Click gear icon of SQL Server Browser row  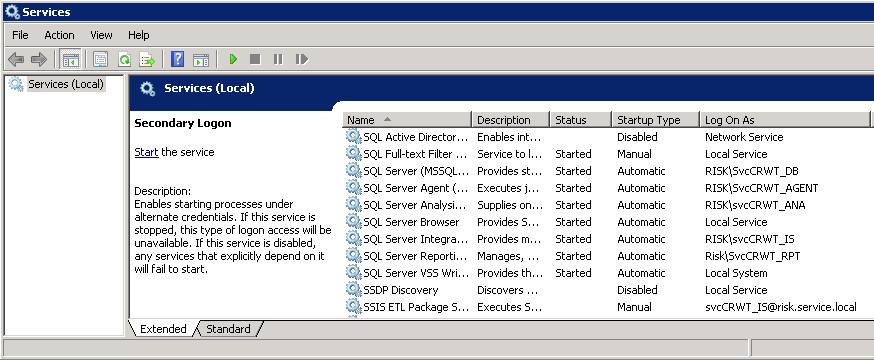pyautogui.click(x=353, y=222)
